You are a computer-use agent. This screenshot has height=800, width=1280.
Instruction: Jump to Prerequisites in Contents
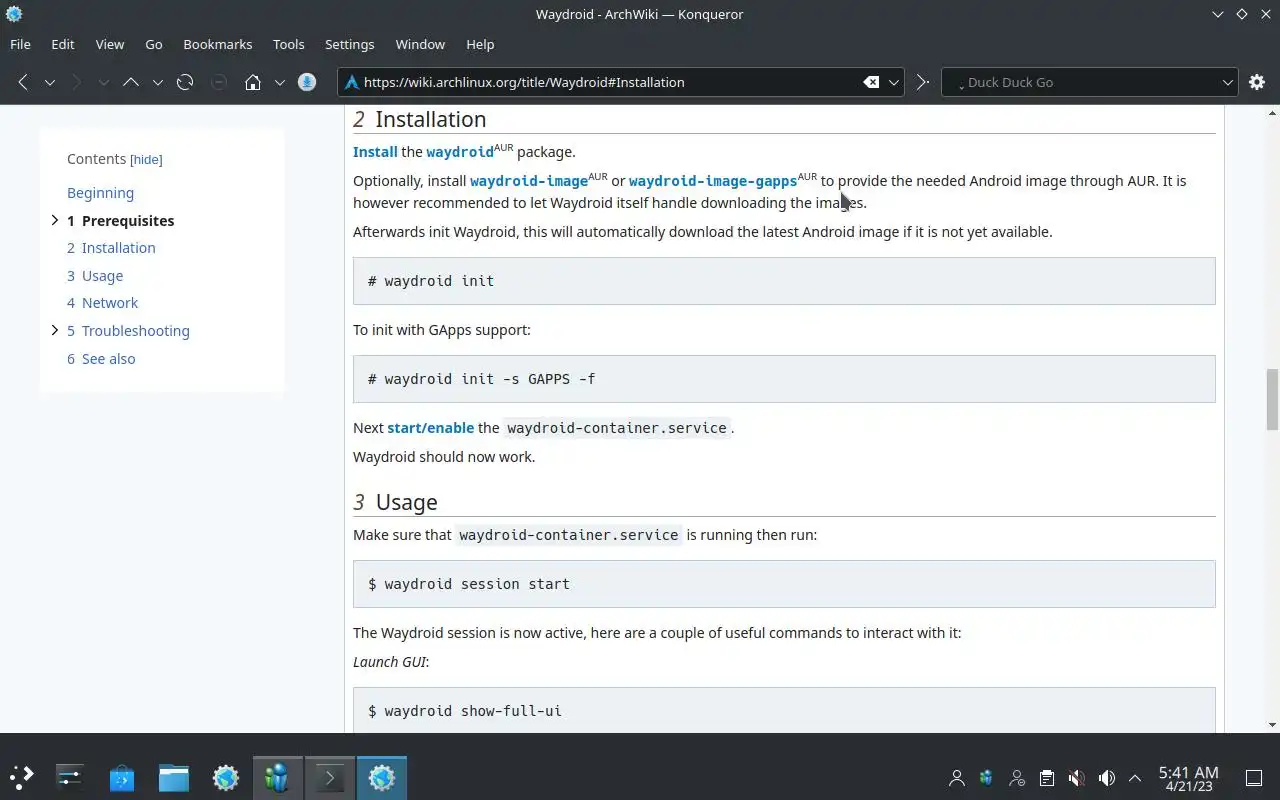pos(121,221)
